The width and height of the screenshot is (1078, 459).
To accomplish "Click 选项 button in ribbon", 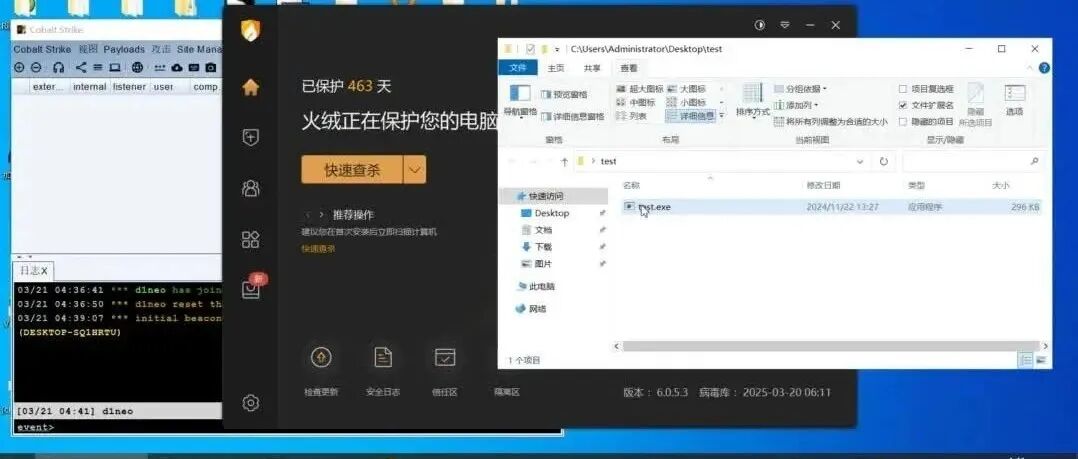I will coord(1014,100).
